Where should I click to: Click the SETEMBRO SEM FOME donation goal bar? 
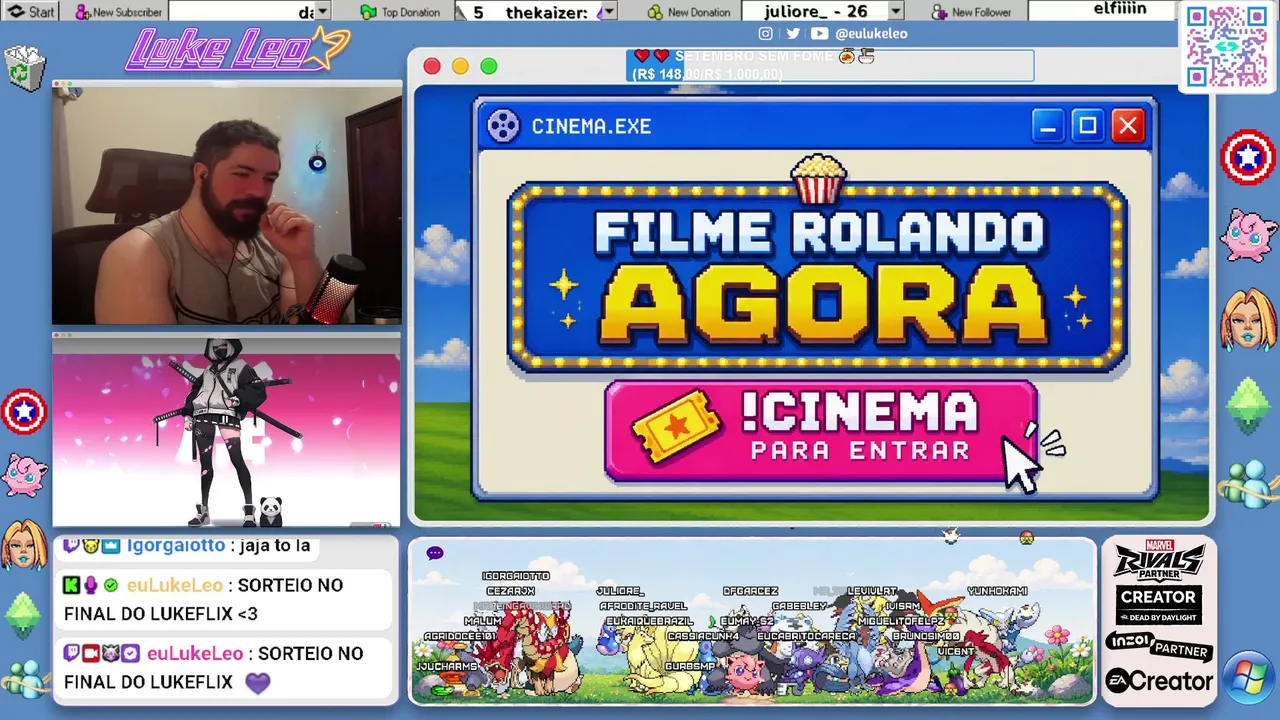point(830,65)
